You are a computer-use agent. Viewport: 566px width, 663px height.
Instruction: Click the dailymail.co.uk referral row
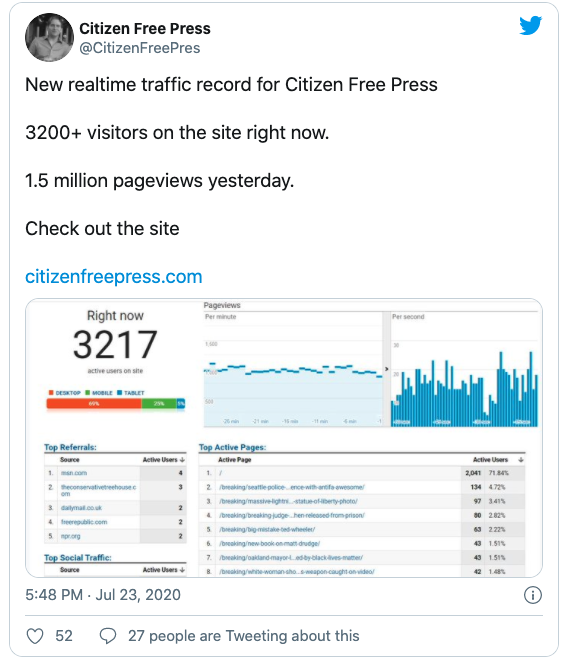pyautogui.click(x=115, y=508)
